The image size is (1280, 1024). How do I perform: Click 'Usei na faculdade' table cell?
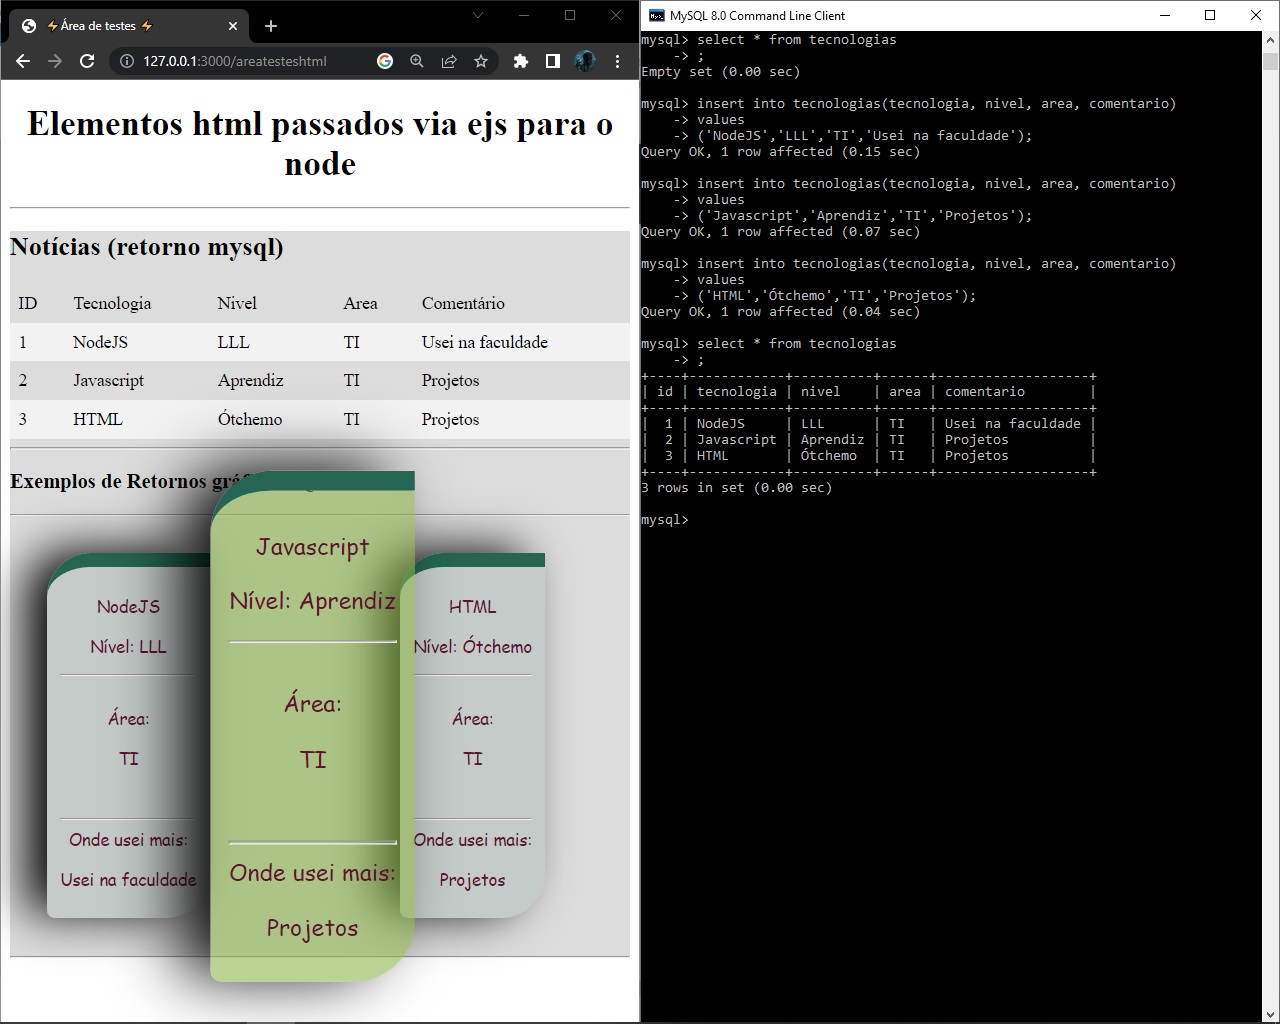[485, 342]
